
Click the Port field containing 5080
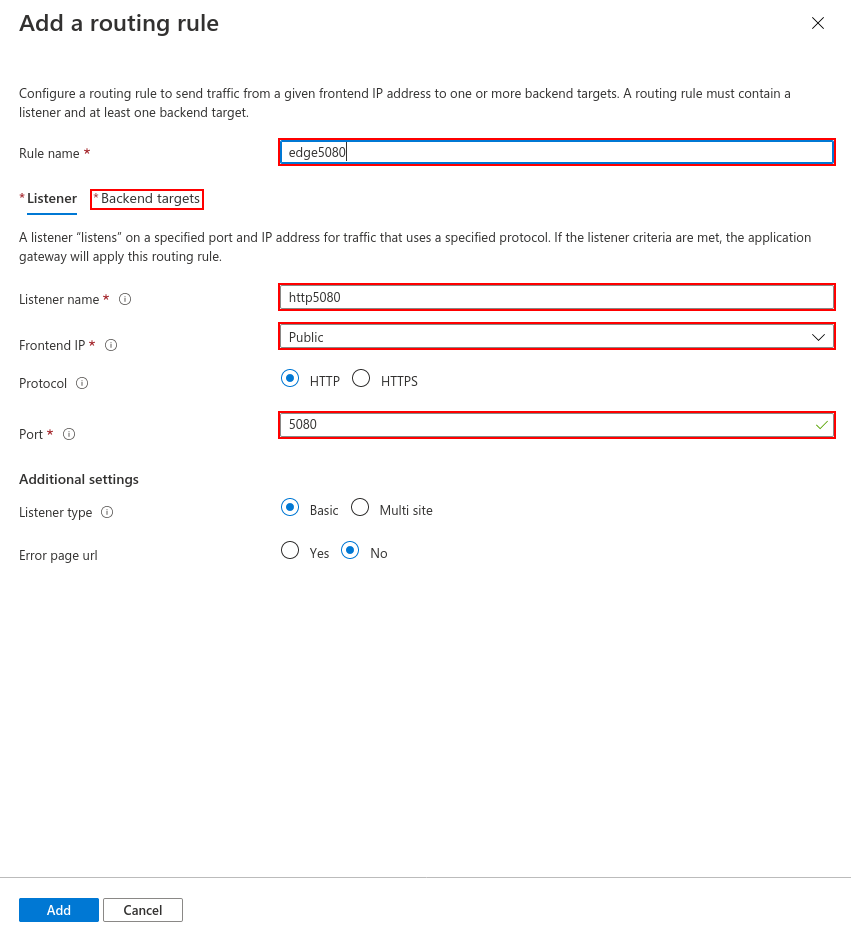(x=556, y=425)
